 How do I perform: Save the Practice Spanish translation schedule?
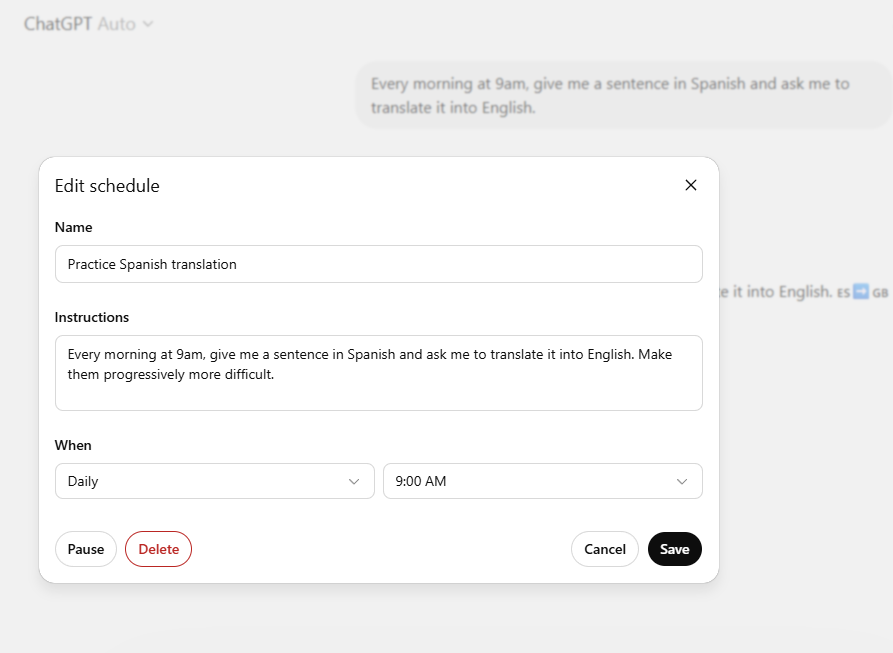point(674,549)
